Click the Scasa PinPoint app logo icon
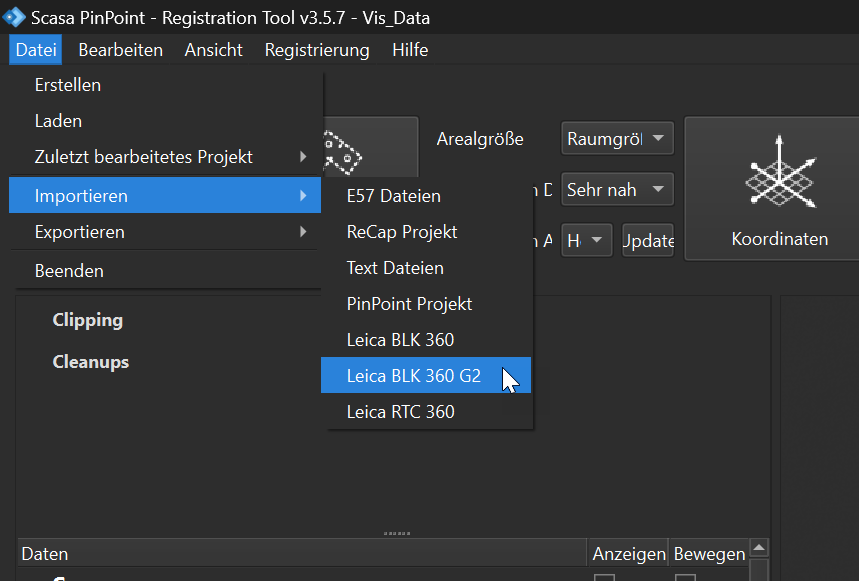859x581 pixels. (x=14, y=18)
